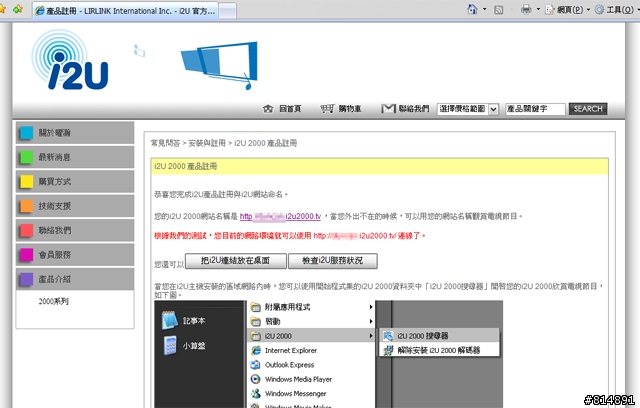Click the house icon beside 回首頁
Screen dimensions: 640x408
click(268, 109)
